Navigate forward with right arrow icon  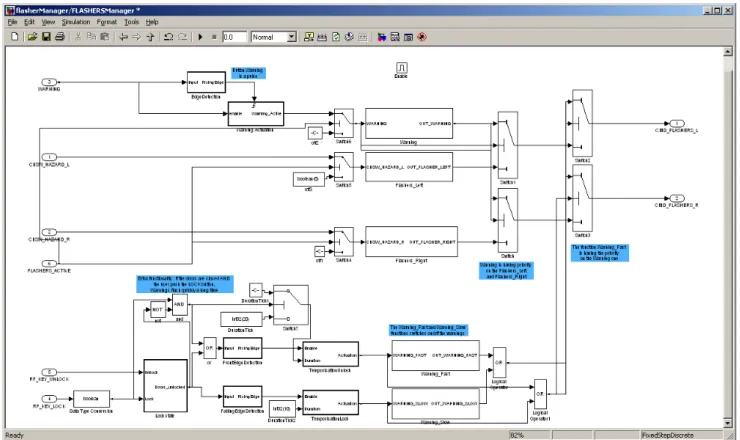coord(137,37)
